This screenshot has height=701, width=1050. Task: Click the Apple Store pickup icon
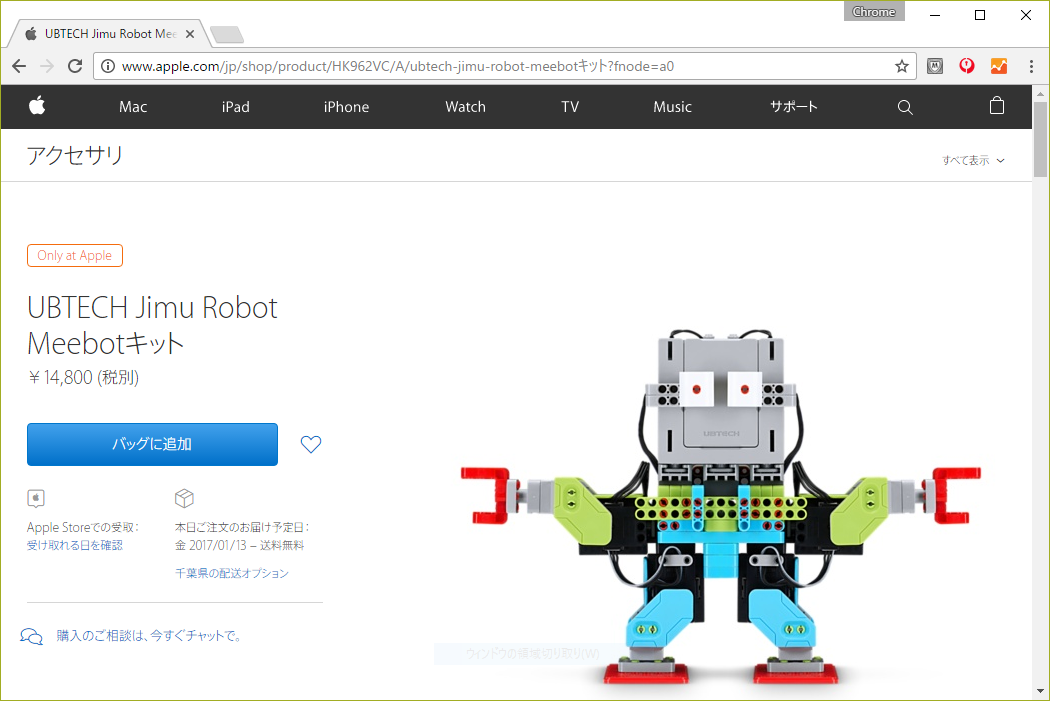35,498
